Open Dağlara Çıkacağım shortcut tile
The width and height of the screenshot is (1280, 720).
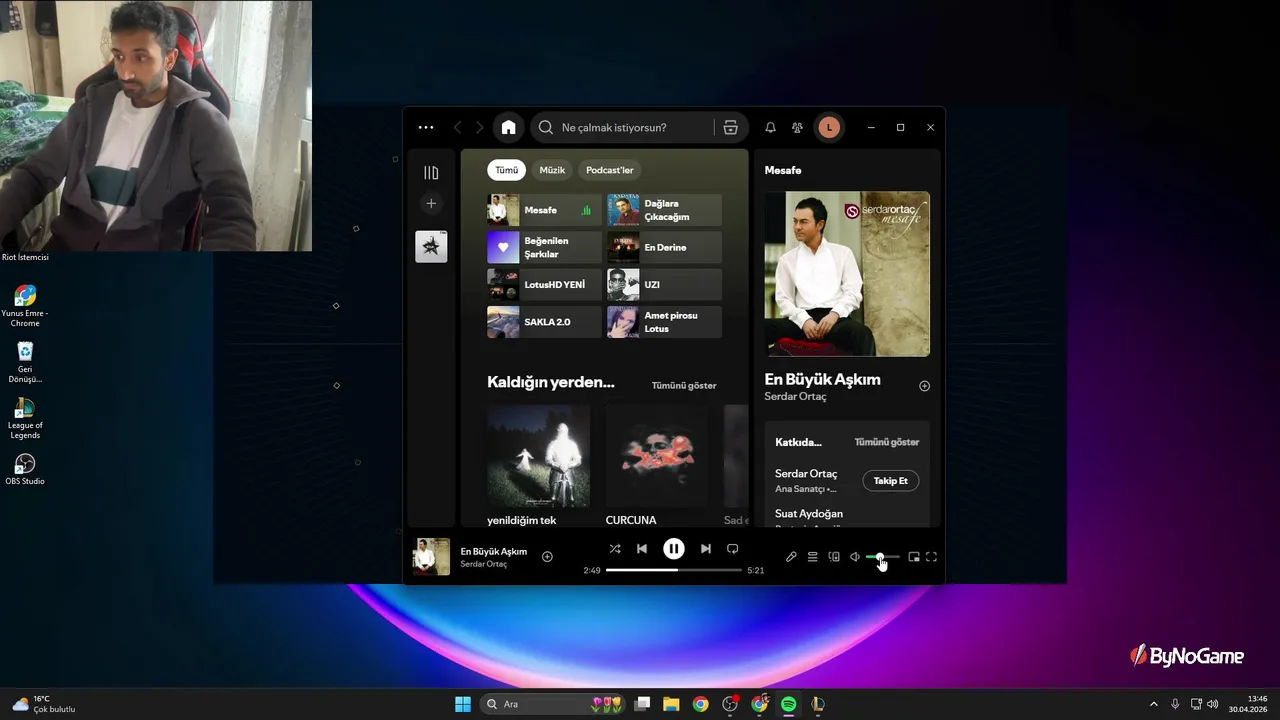pyautogui.click(x=664, y=210)
